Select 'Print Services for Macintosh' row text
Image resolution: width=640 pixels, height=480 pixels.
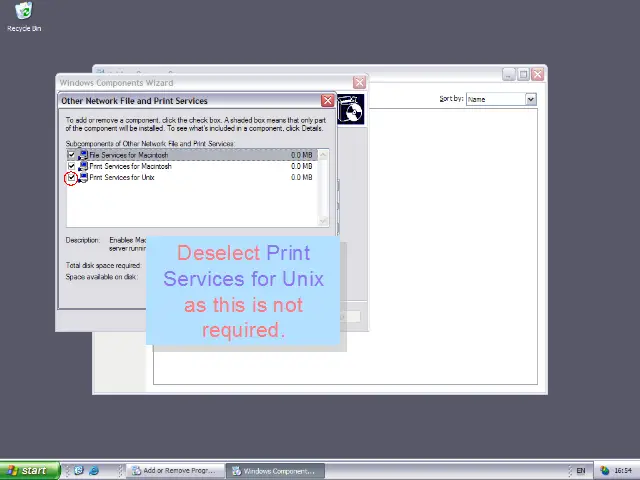(130, 166)
